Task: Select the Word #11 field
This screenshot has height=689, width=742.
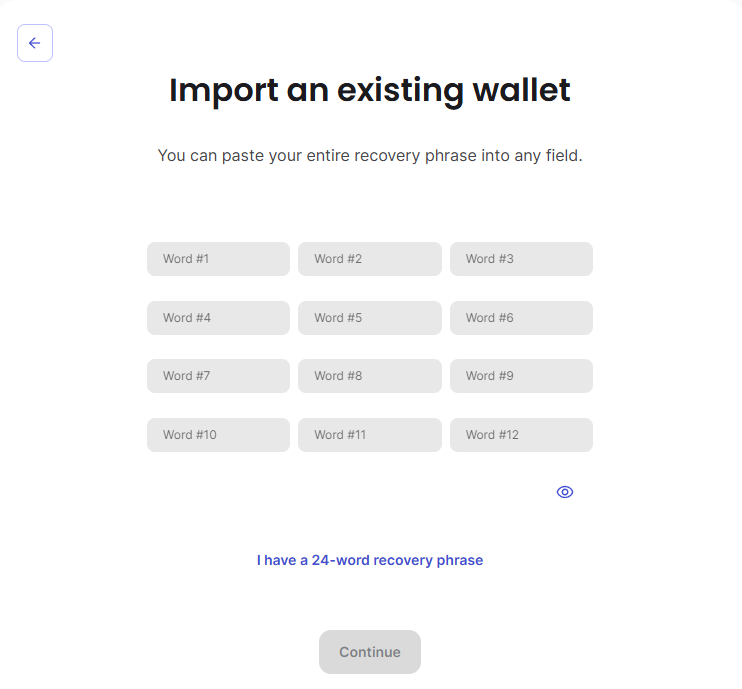Action: [x=369, y=435]
